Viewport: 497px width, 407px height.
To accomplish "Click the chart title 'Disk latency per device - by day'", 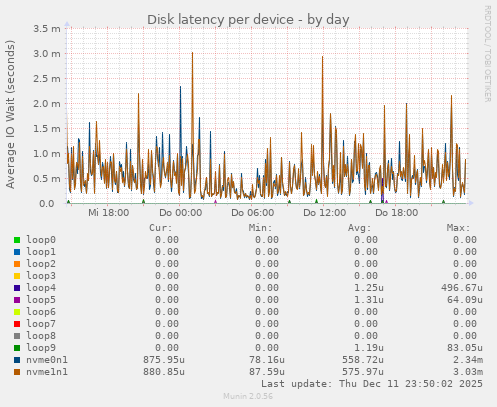I will point(248,20).
